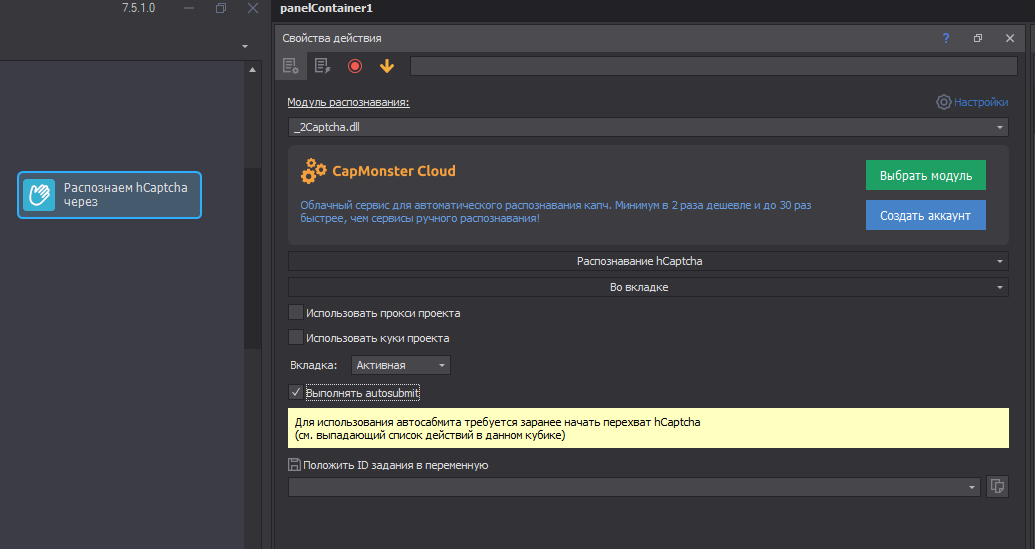Click the Создать аккаунт button
1035x549 pixels.
click(x=925, y=215)
